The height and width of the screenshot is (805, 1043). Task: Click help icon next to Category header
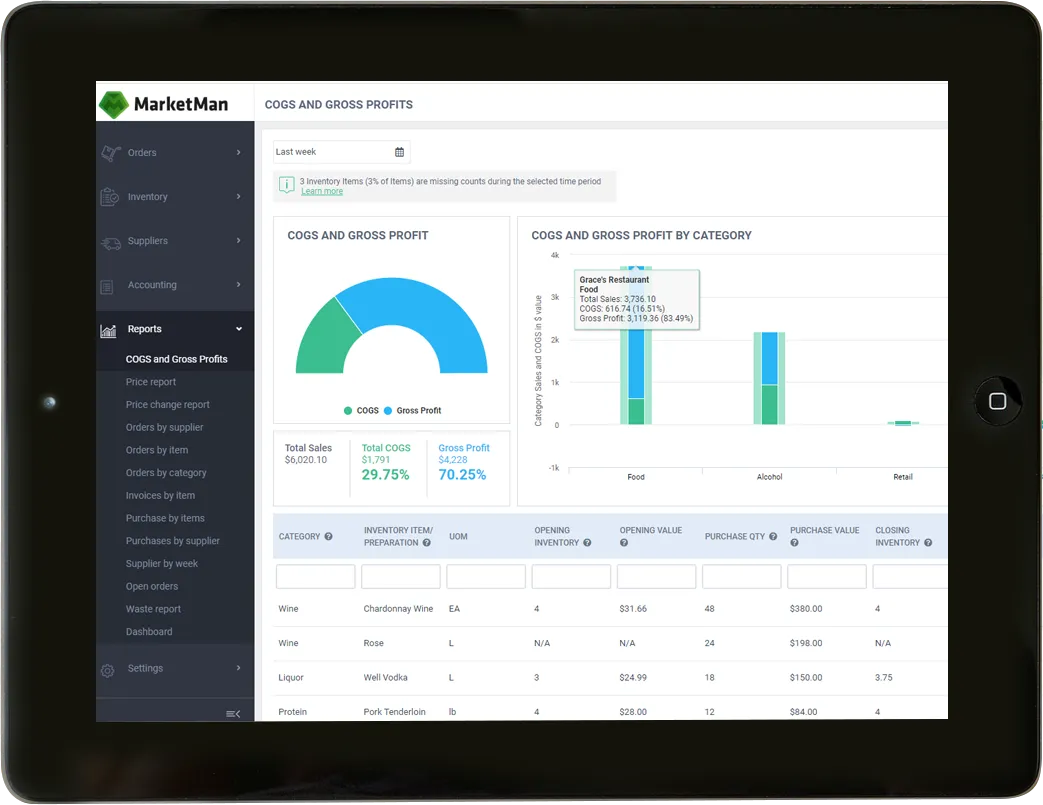(x=329, y=537)
